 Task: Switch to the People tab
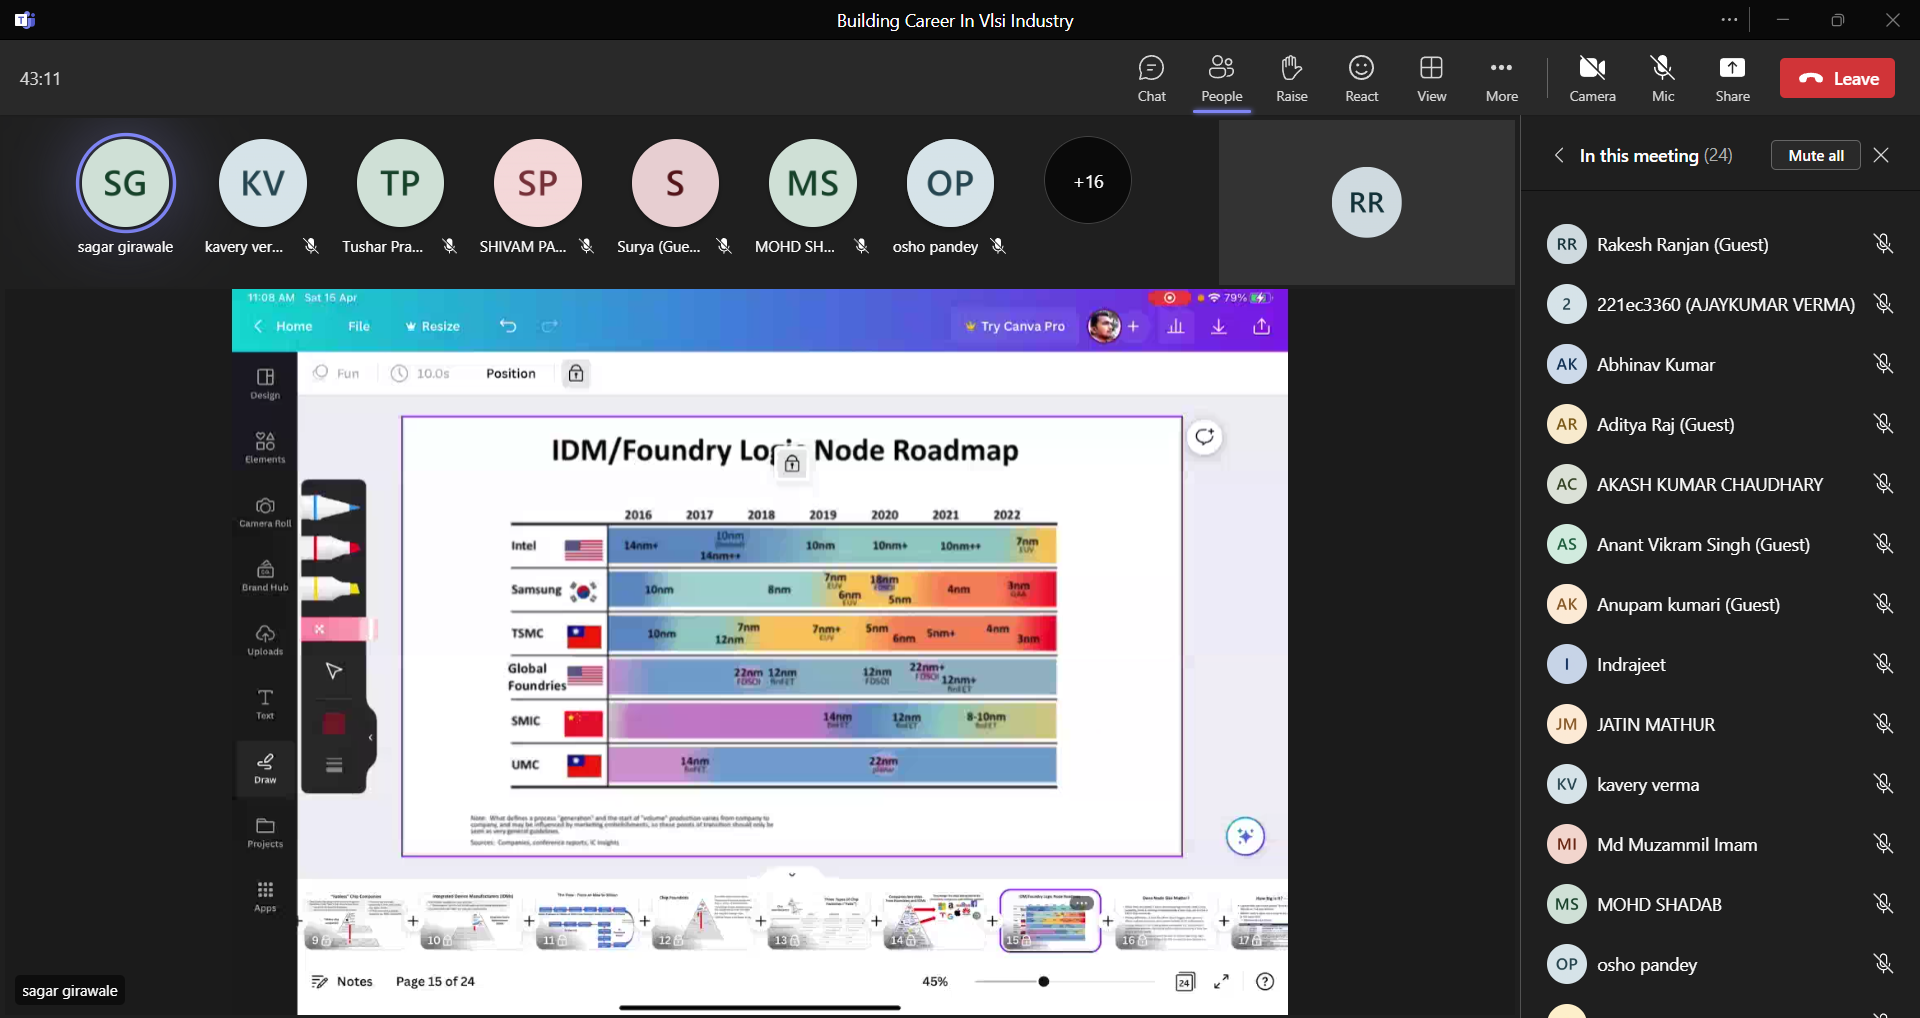1221,79
